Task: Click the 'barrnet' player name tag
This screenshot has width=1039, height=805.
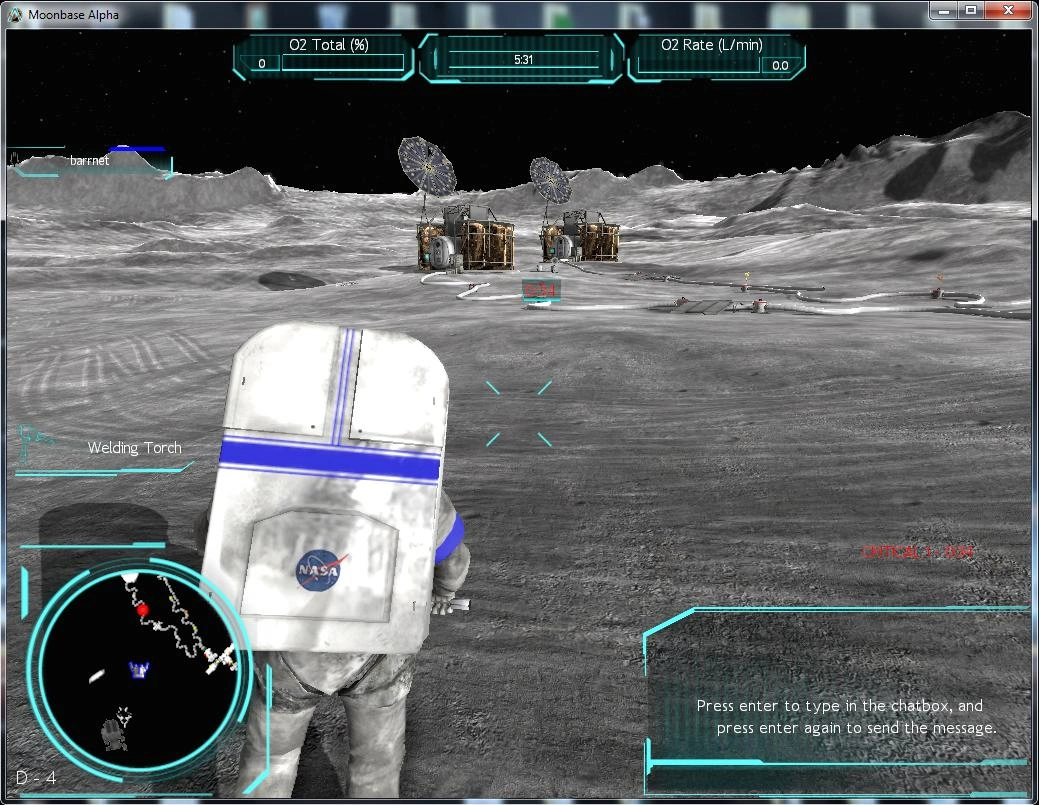Action: [89, 160]
